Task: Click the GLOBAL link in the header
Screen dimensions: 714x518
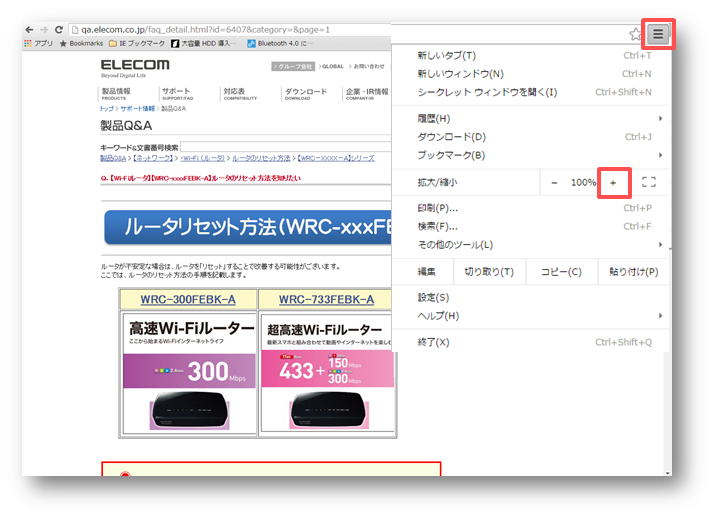Action: click(332, 66)
